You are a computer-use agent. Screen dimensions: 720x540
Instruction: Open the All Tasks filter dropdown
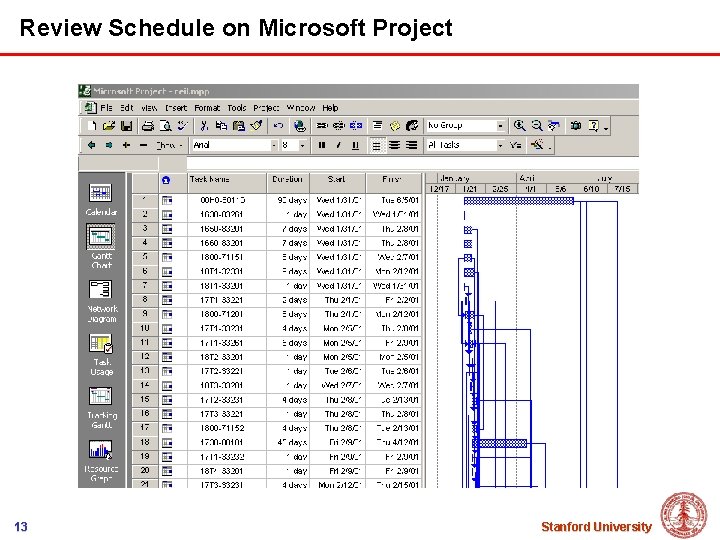pyautogui.click(x=501, y=145)
